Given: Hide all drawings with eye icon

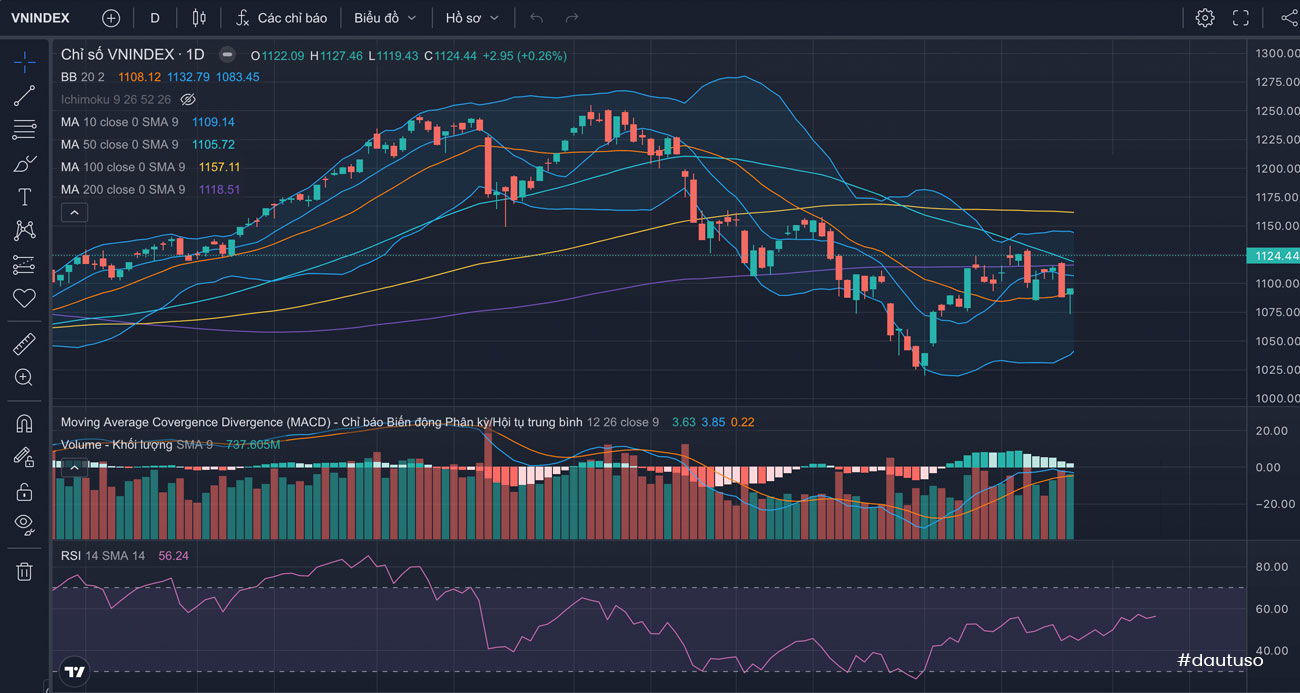Looking at the screenshot, I should (x=24, y=523).
